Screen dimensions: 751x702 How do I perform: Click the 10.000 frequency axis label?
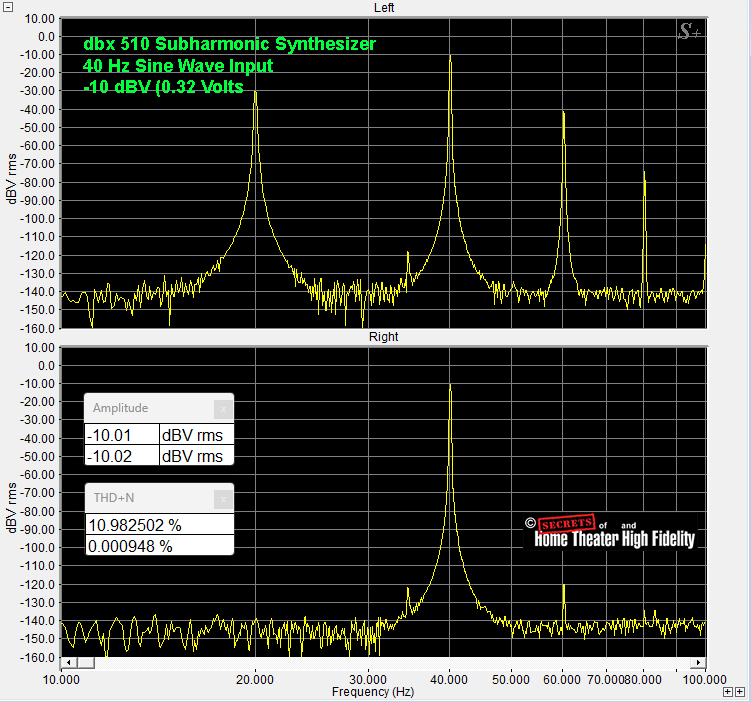click(x=61, y=680)
